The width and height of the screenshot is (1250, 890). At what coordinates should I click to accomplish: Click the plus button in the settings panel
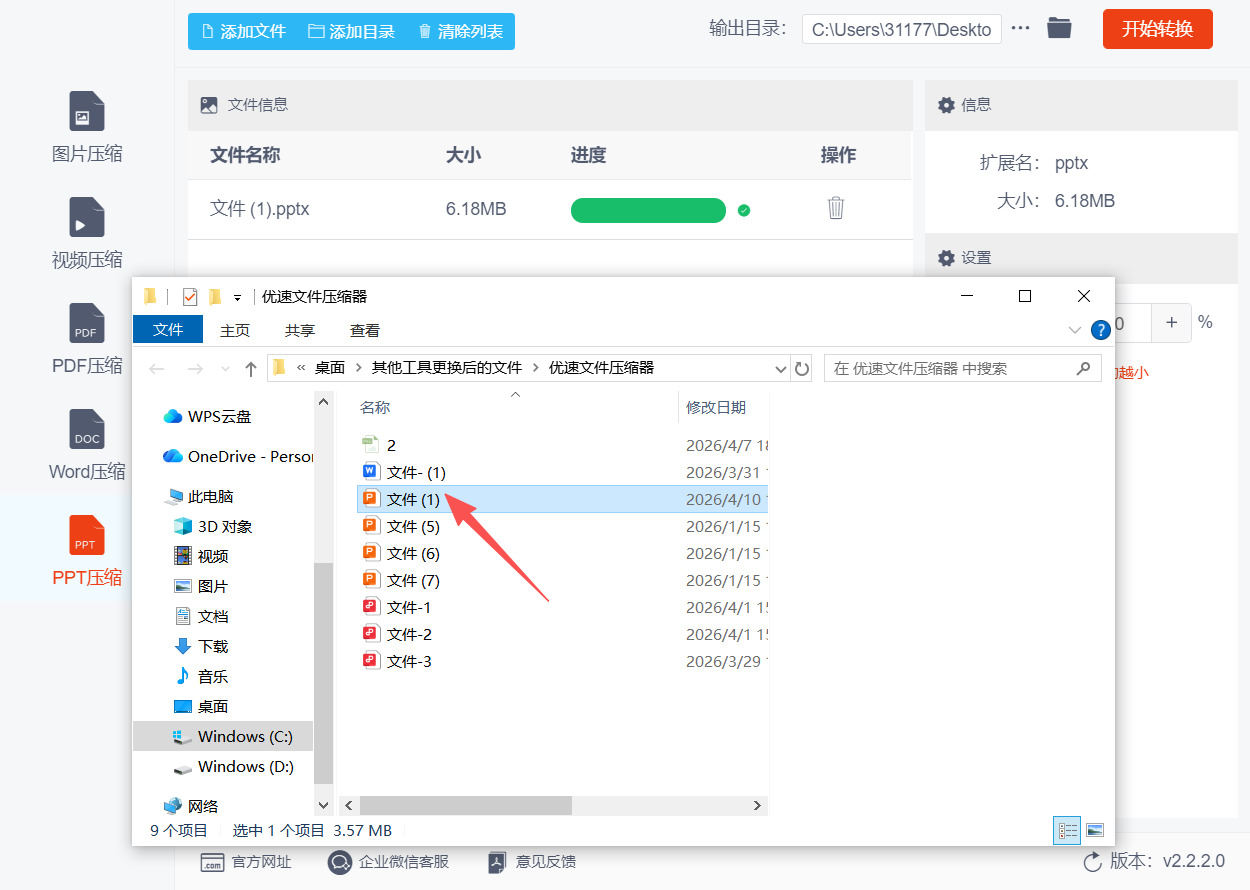[1171, 322]
